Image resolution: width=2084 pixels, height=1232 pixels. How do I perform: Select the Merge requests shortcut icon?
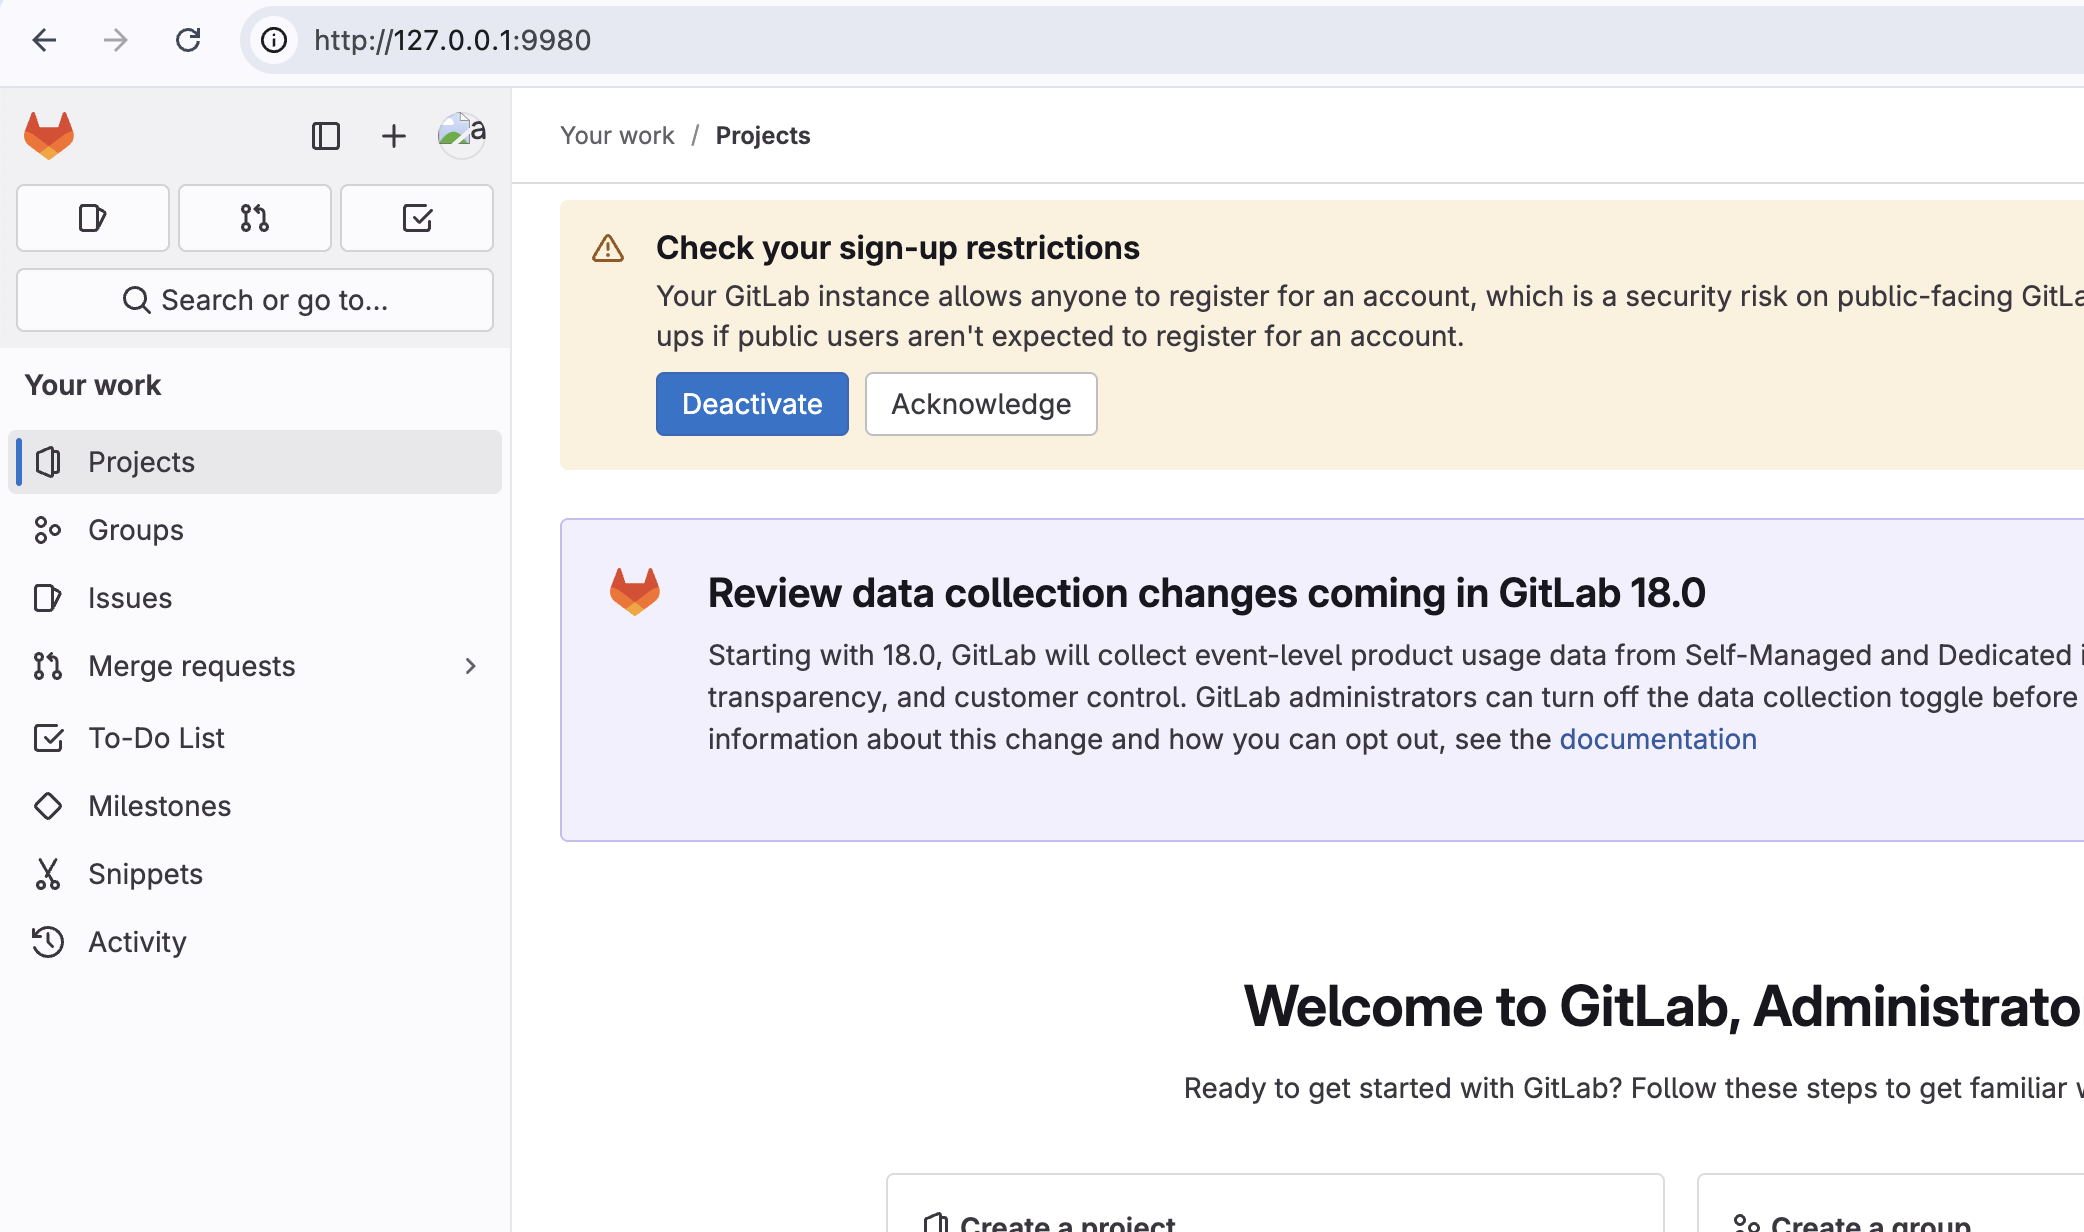254,218
